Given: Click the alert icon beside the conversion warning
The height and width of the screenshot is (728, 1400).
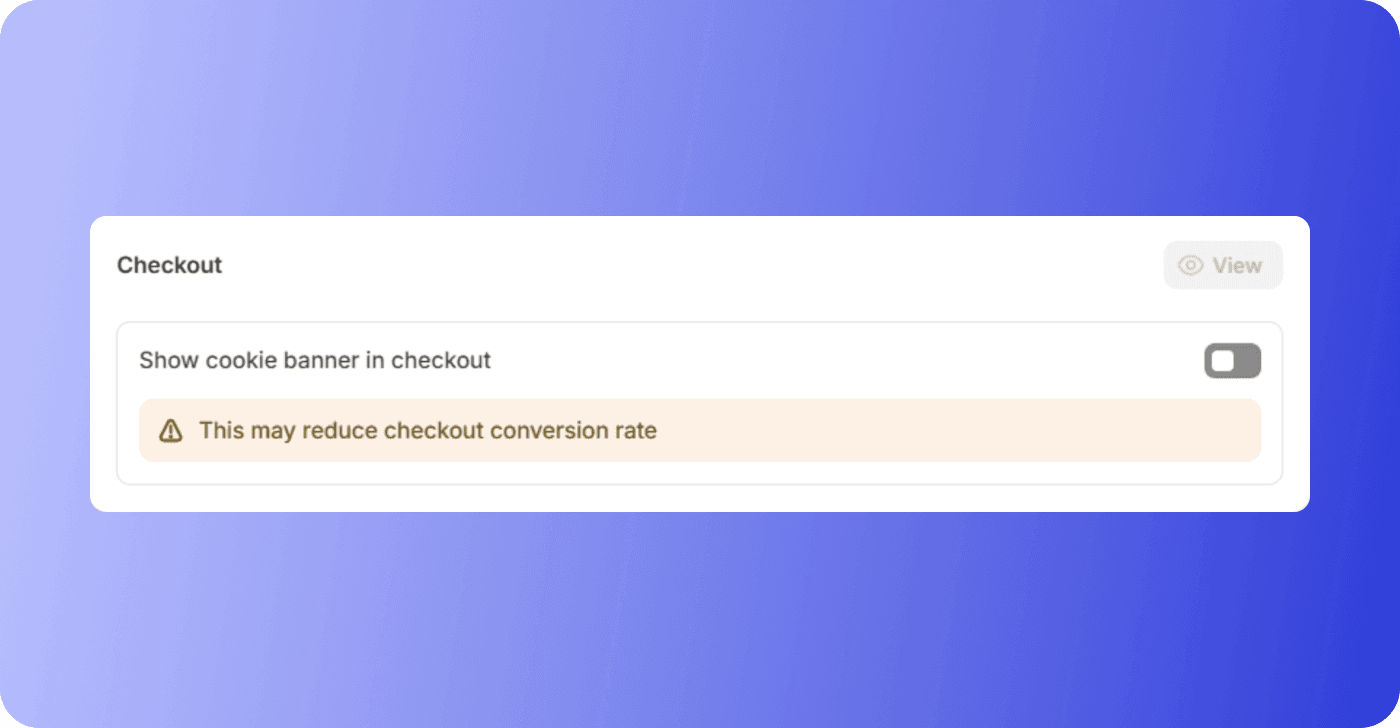Looking at the screenshot, I should (172, 430).
